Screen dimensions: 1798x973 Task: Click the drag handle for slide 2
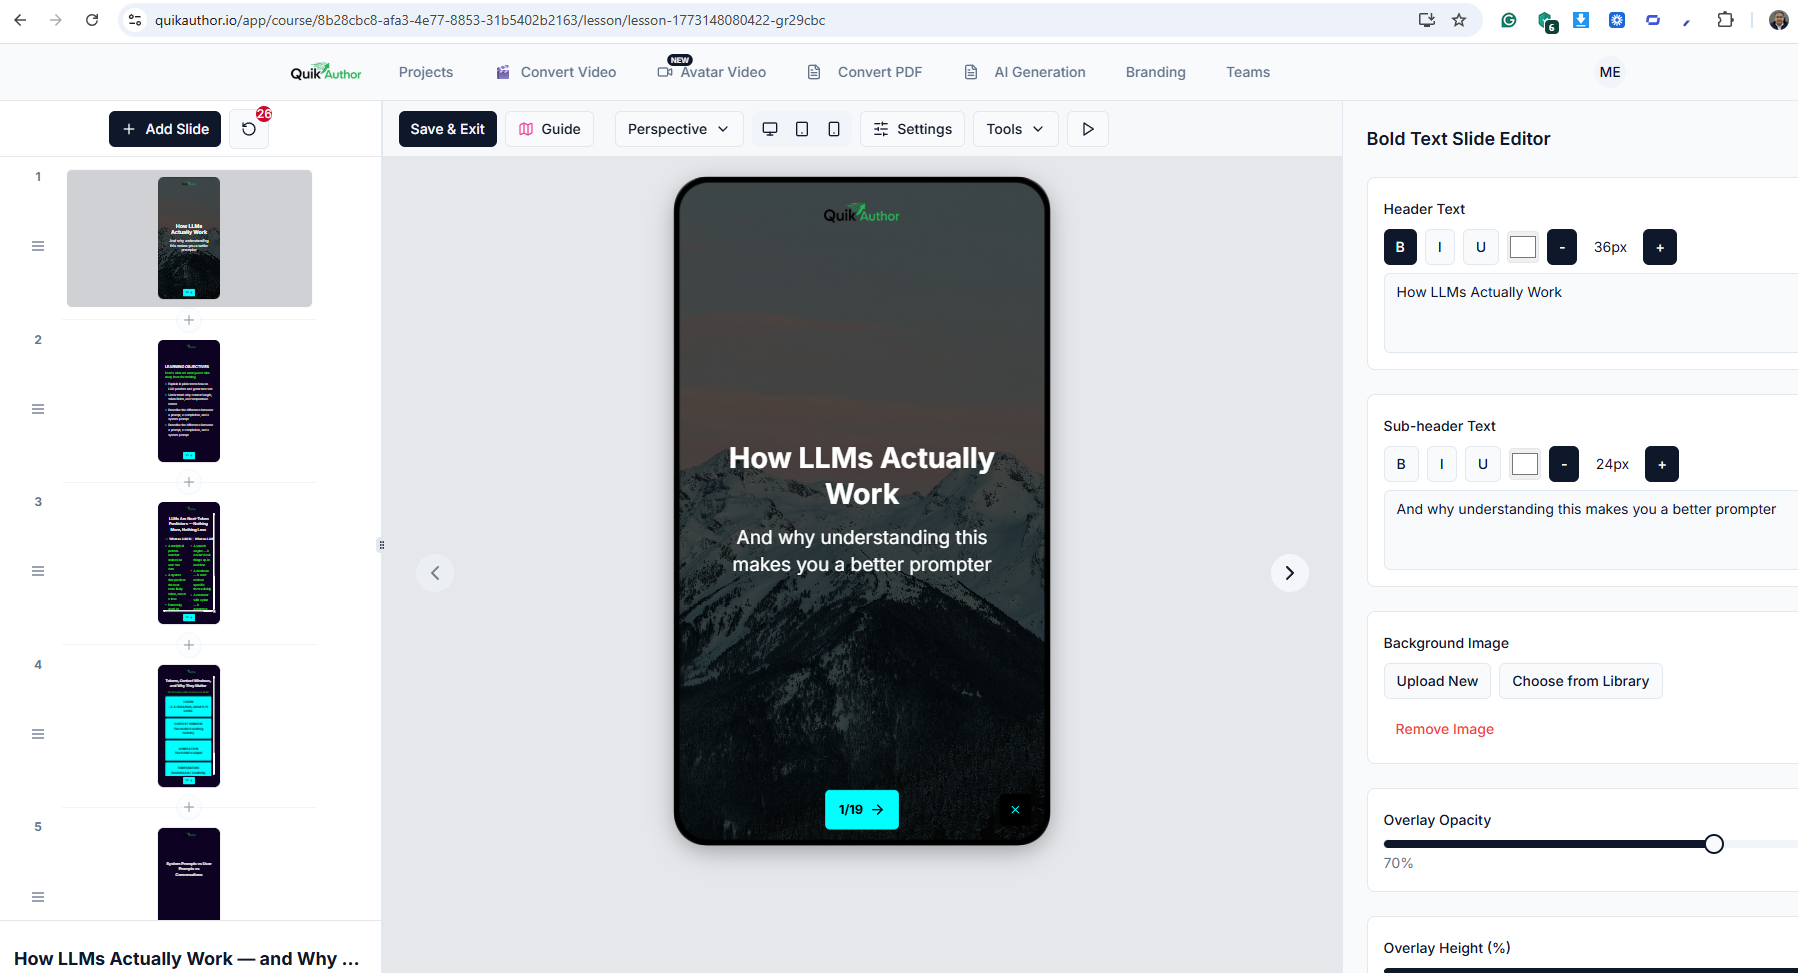(38, 409)
